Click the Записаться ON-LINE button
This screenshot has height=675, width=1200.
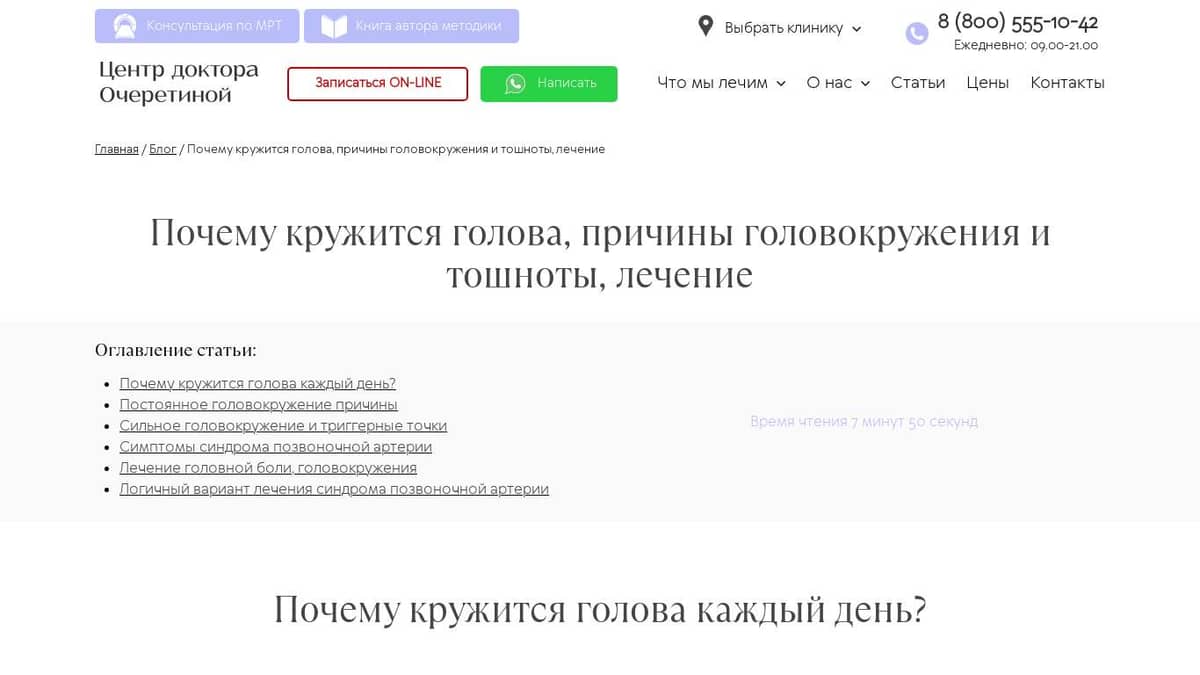click(x=378, y=84)
